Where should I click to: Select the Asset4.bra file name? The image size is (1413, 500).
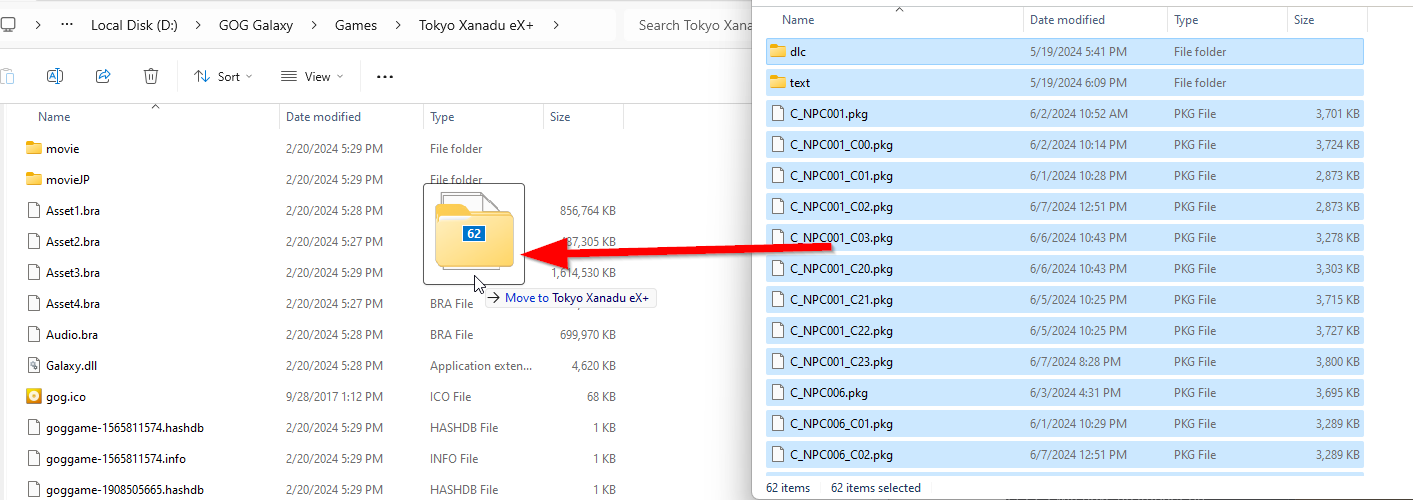point(73,303)
